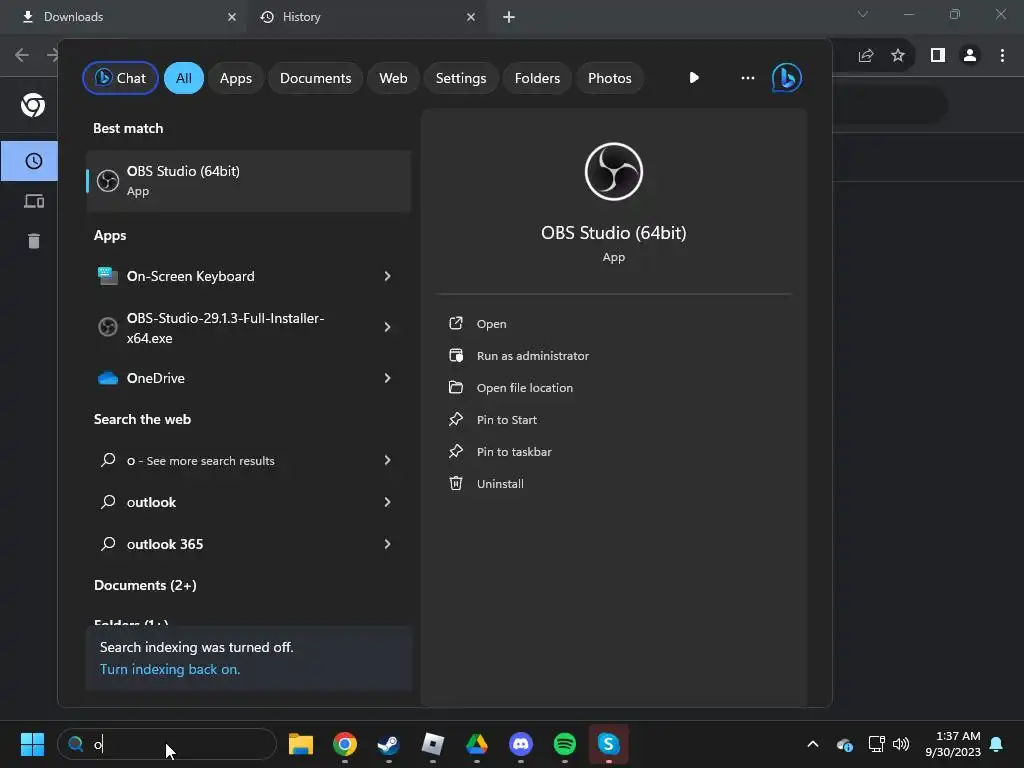Close the Downloads tab in Chrome
The width and height of the screenshot is (1024, 768).
pos(232,17)
